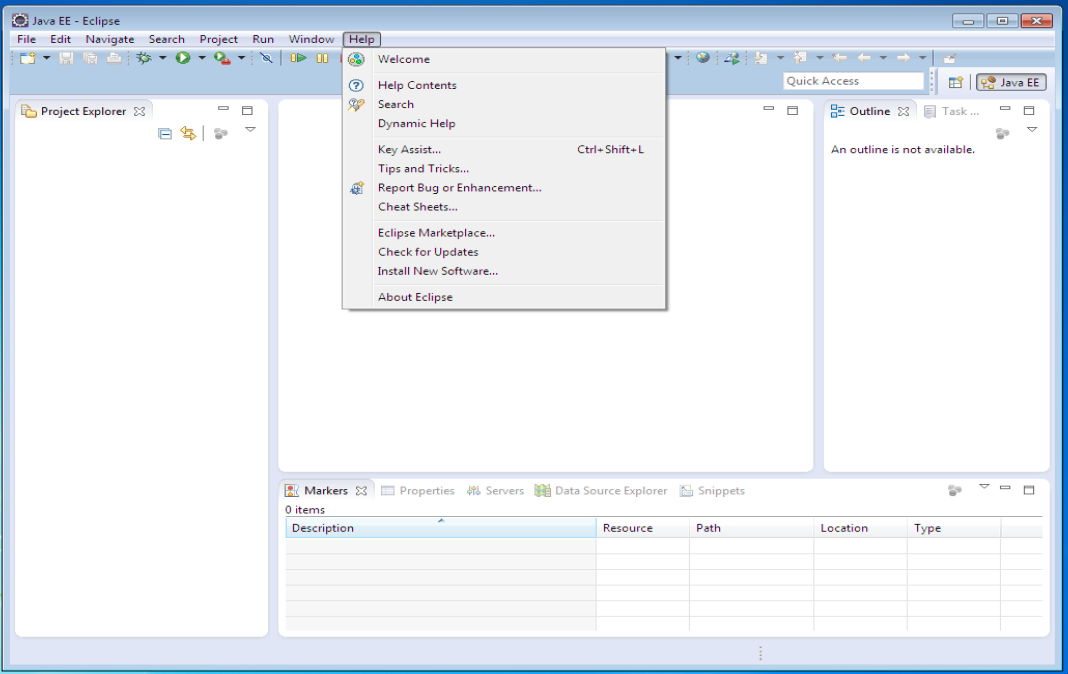Open the Forward history dropdown arrow
The height and width of the screenshot is (674, 1068).
923,59
